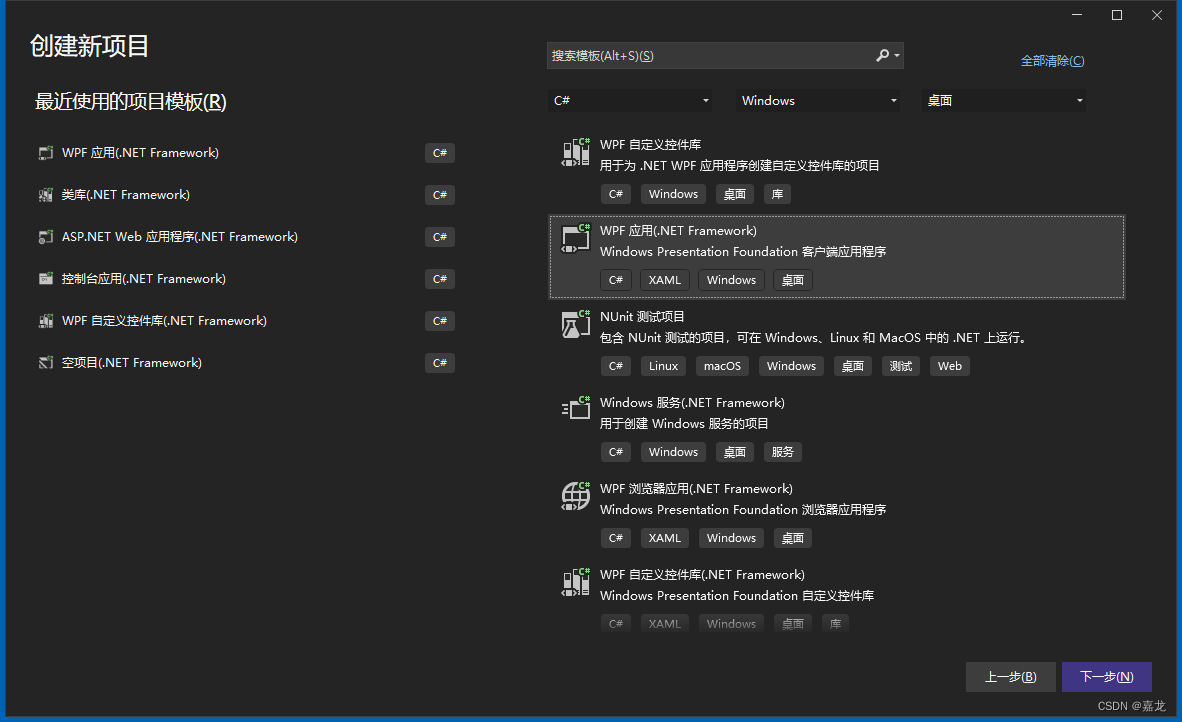The width and height of the screenshot is (1182, 722).
Task: Click the recent WPF 自定义控件库(.NET Framework) icon
Action: pyautogui.click(x=46, y=321)
